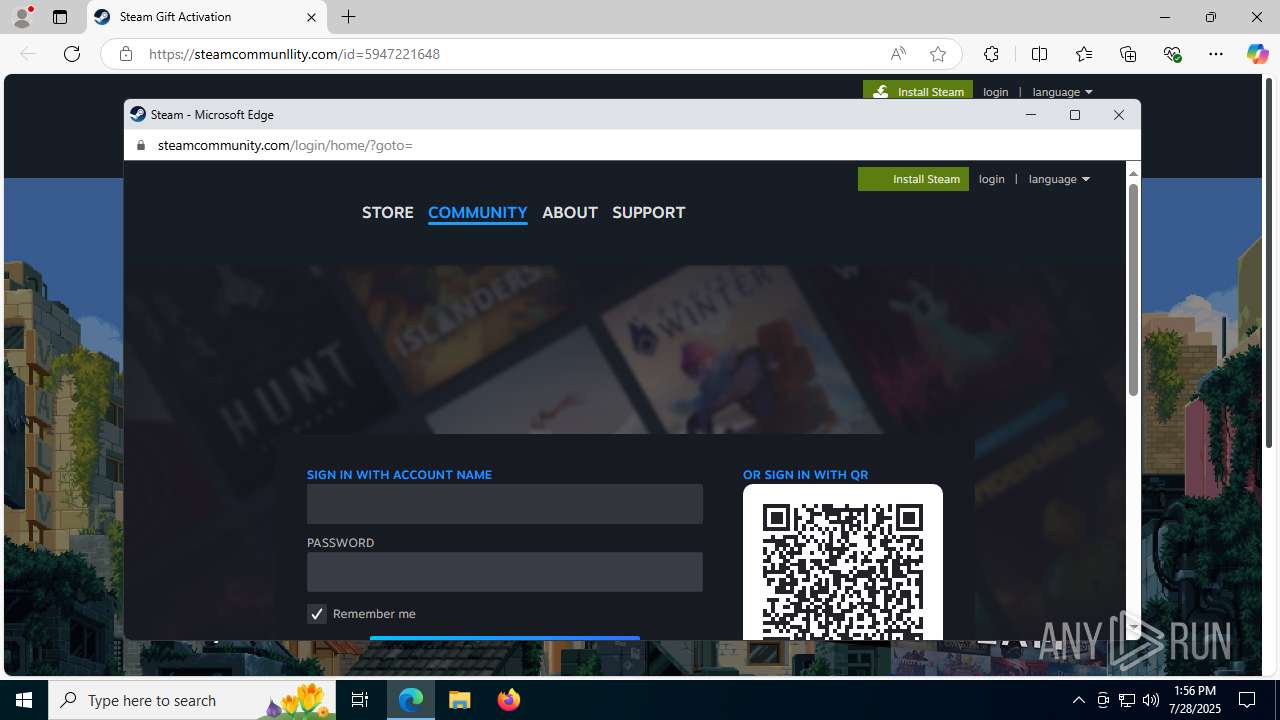The width and height of the screenshot is (1280, 720).
Task: Refresh the page with the reload icon
Action: click(x=72, y=54)
